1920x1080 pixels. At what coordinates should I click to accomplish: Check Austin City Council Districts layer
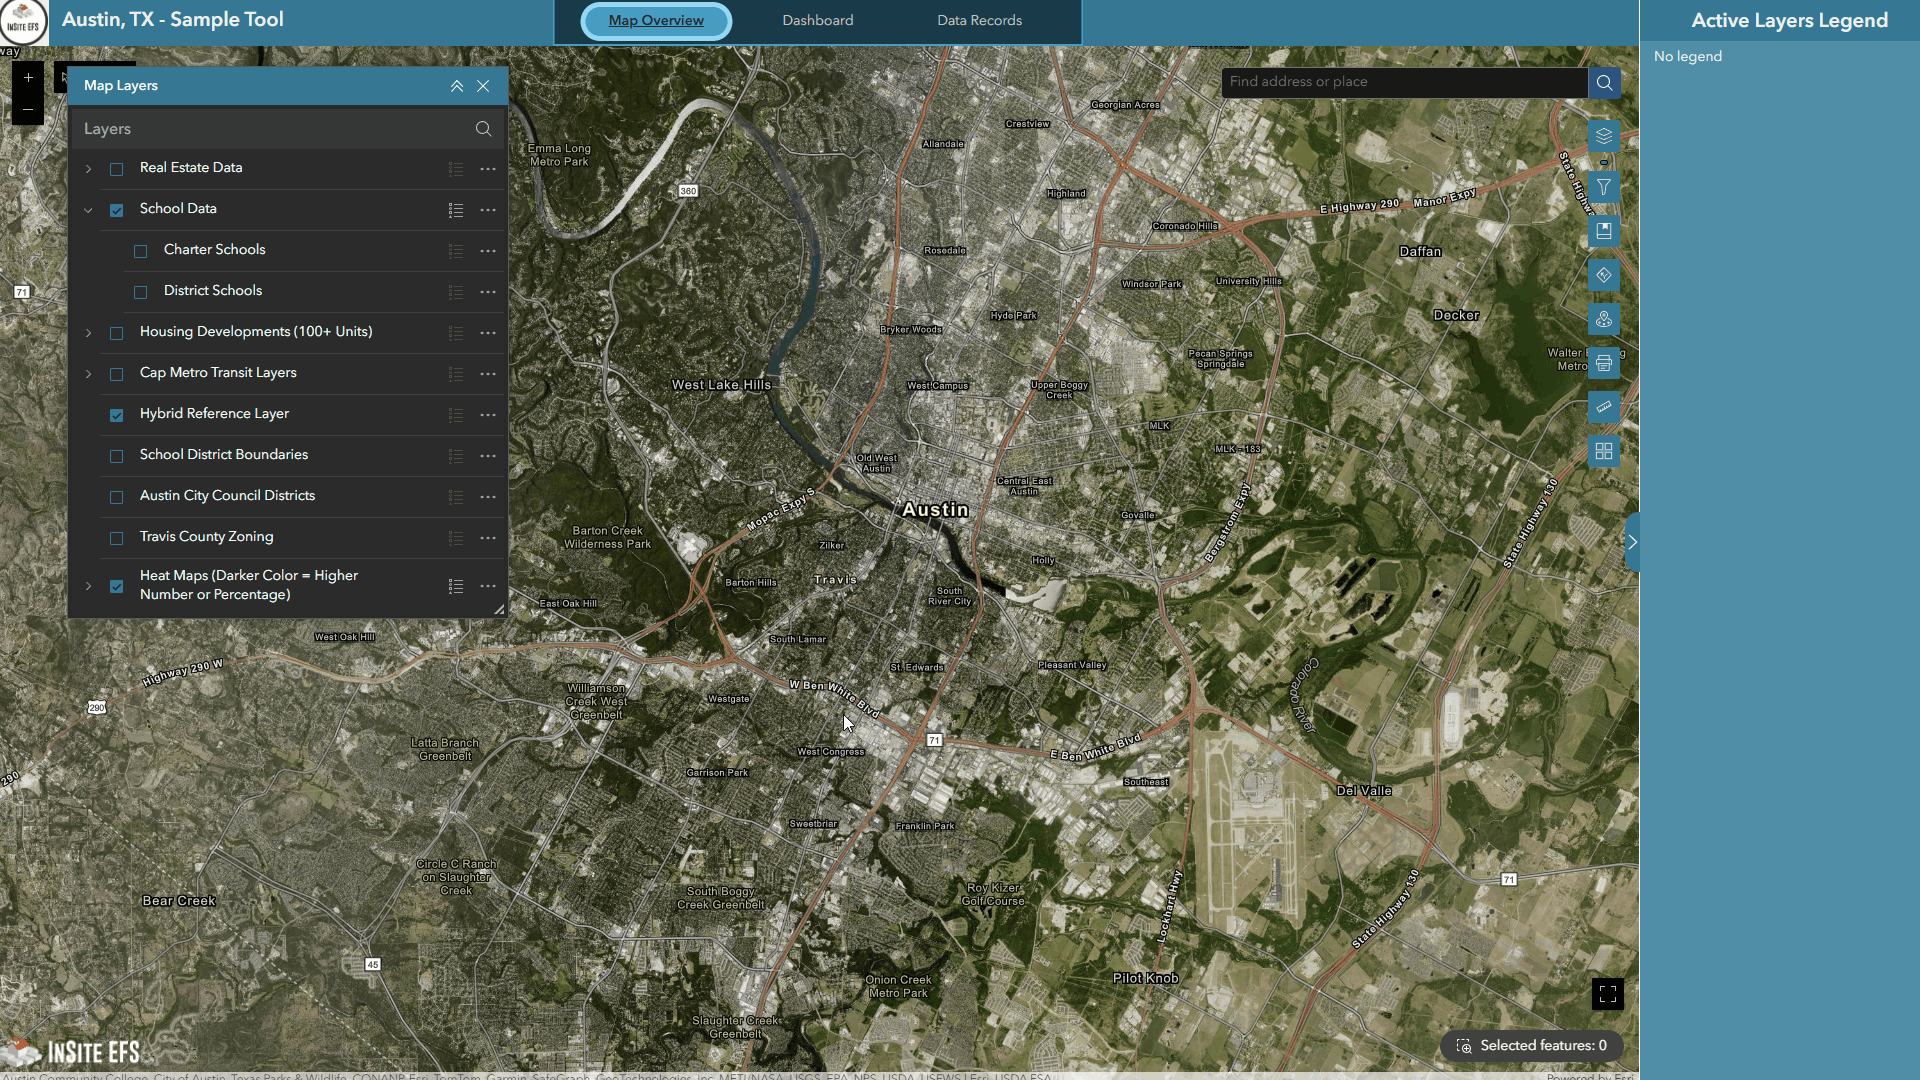point(117,497)
